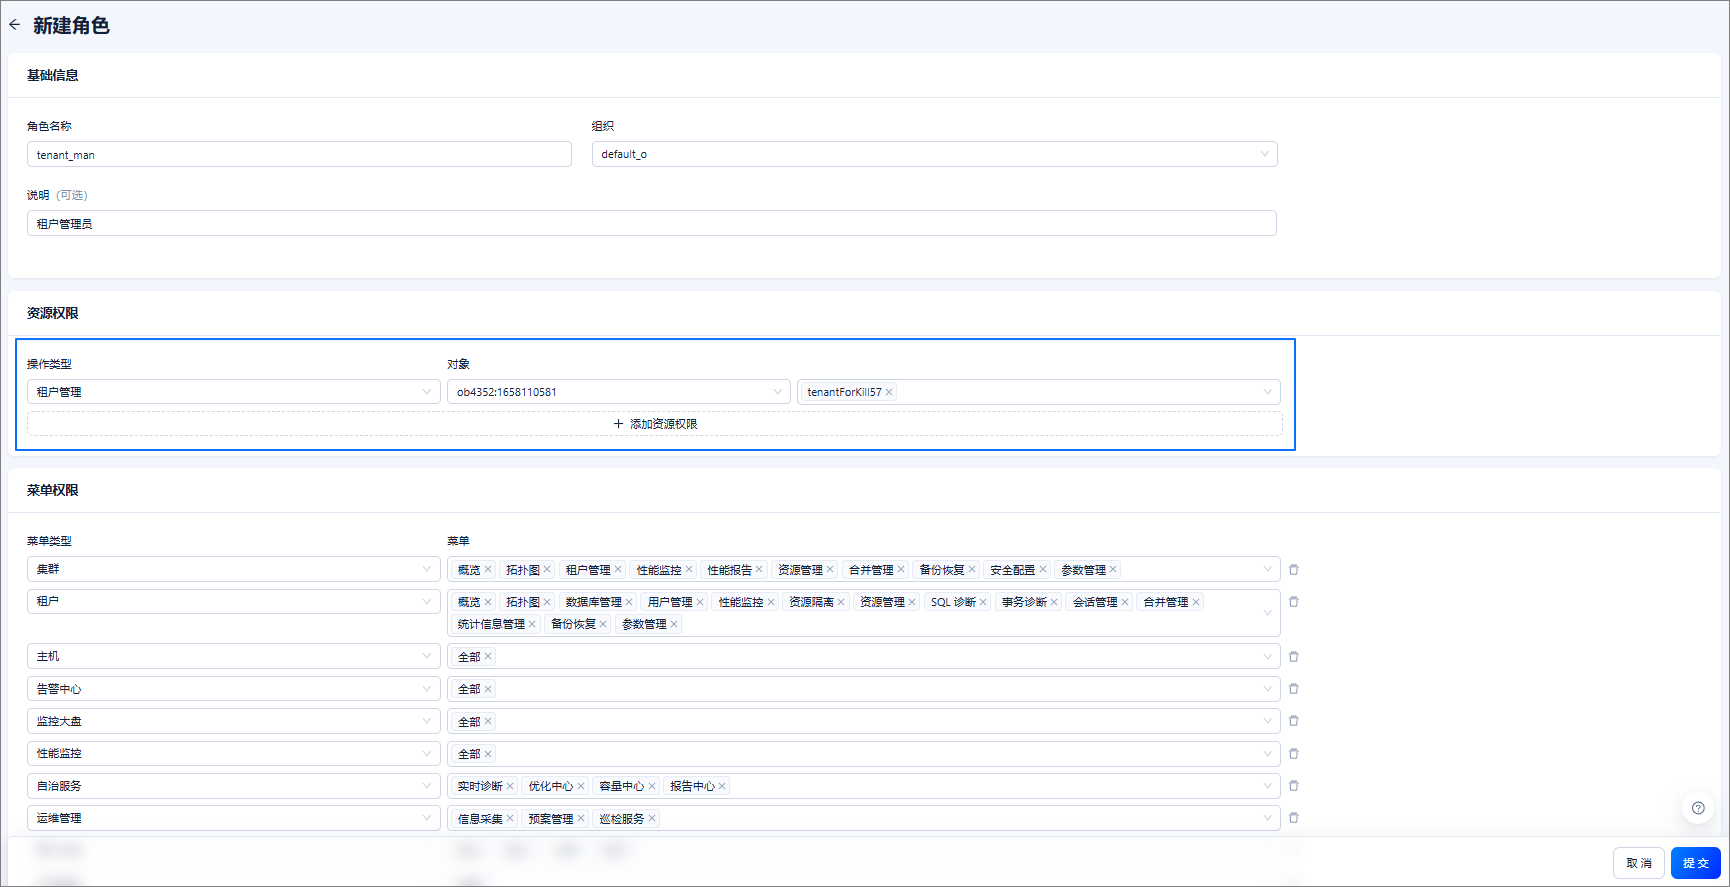Click the 资源权限 section heading

[52, 313]
